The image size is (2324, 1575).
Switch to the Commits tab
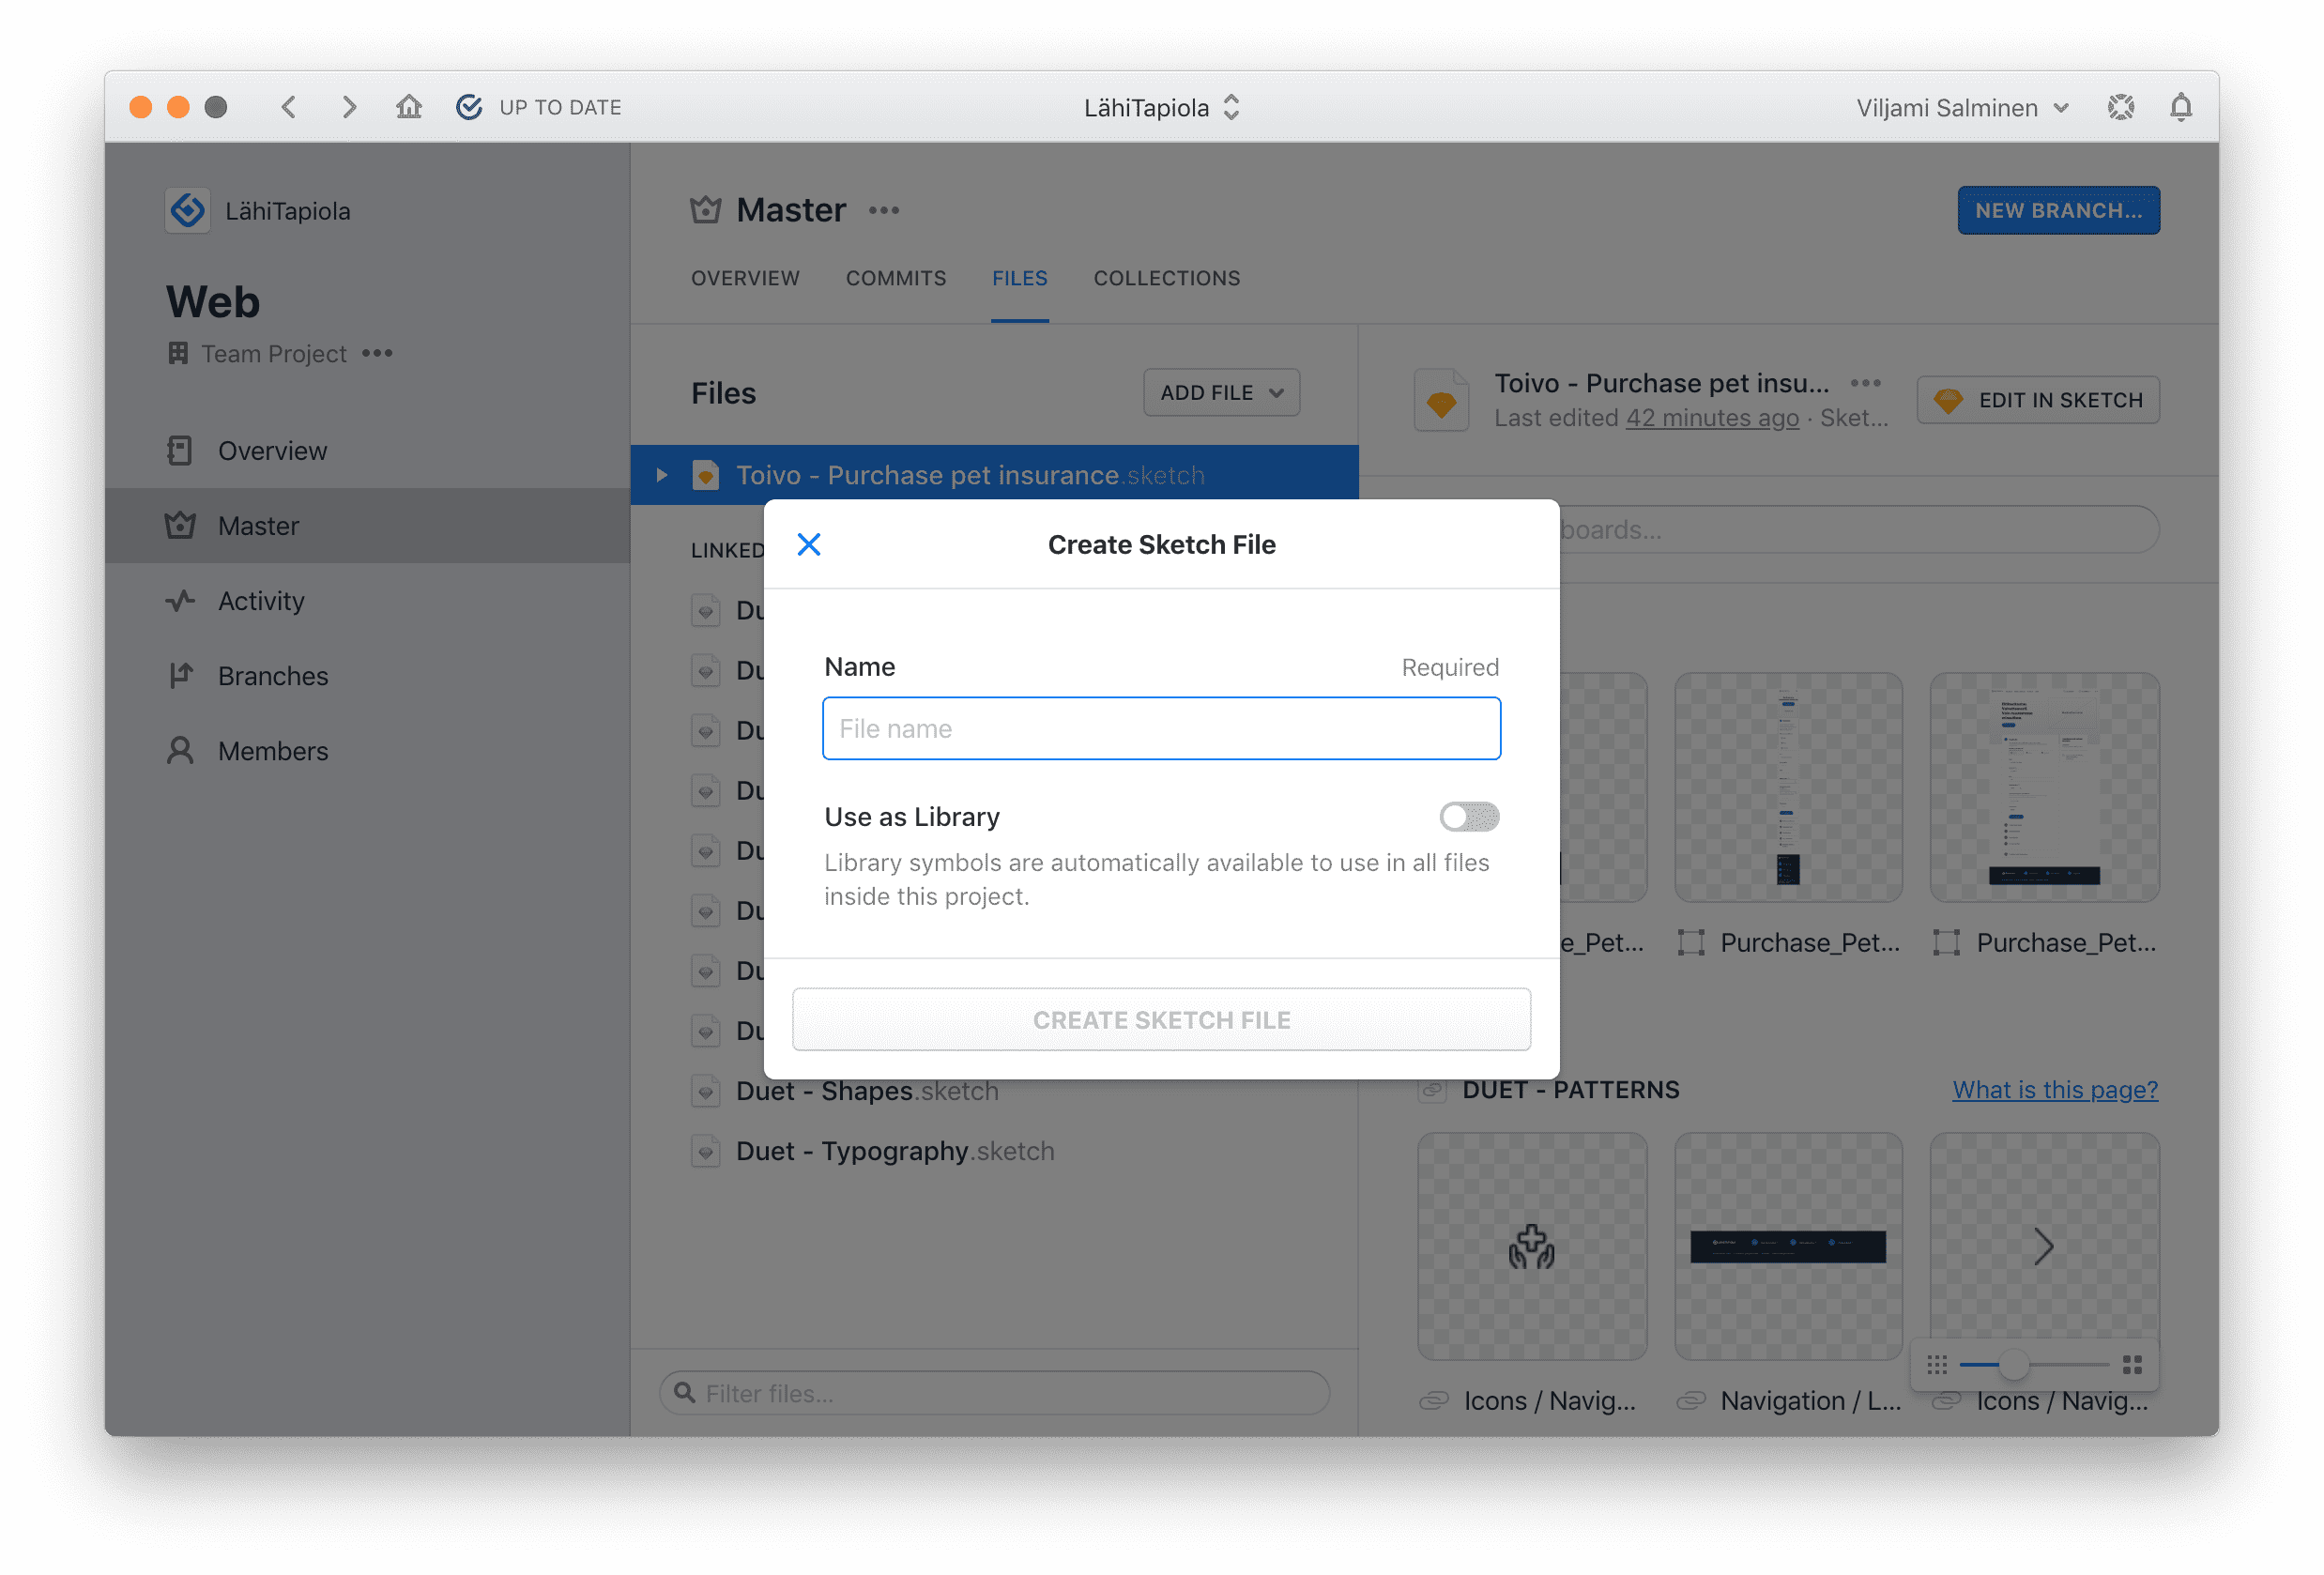tap(895, 278)
